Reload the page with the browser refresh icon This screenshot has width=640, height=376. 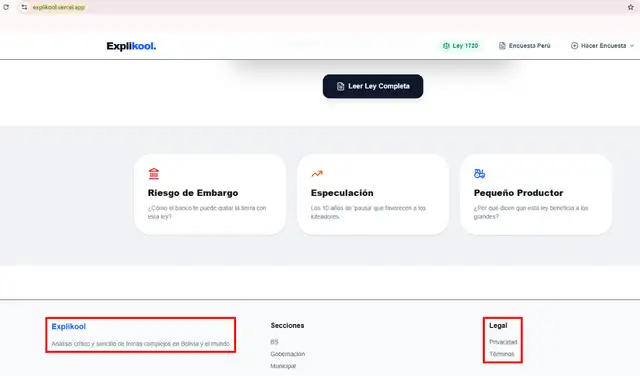pos(6,7)
